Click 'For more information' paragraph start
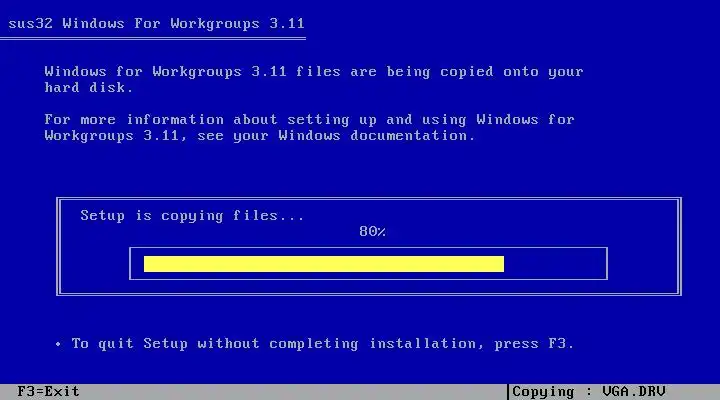This screenshot has width=720, height=400. pos(134,120)
